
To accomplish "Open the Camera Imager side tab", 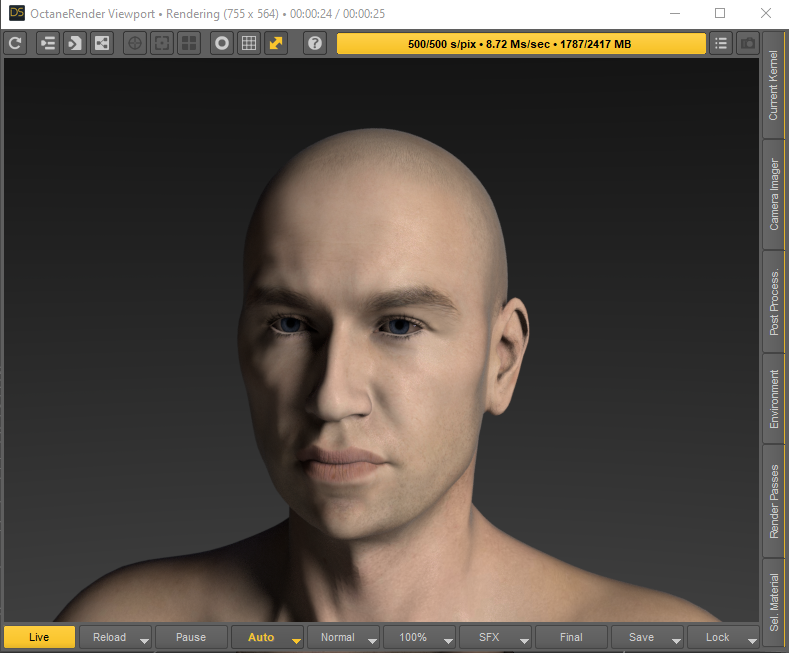I will [x=773, y=195].
